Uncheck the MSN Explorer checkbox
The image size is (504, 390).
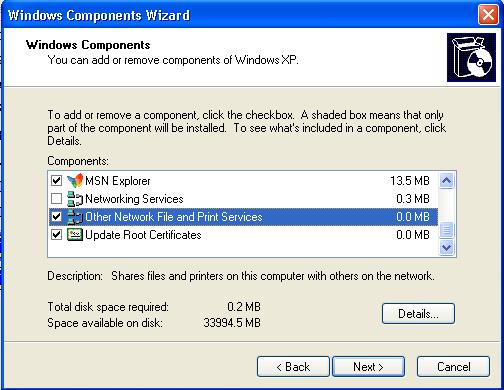click(x=56, y=181)
